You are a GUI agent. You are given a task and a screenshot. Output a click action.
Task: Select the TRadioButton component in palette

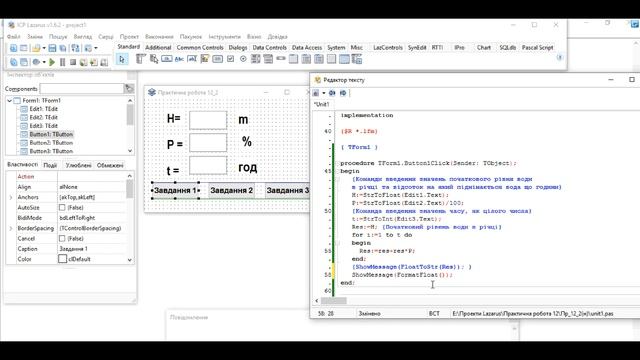tap(243, 59)
